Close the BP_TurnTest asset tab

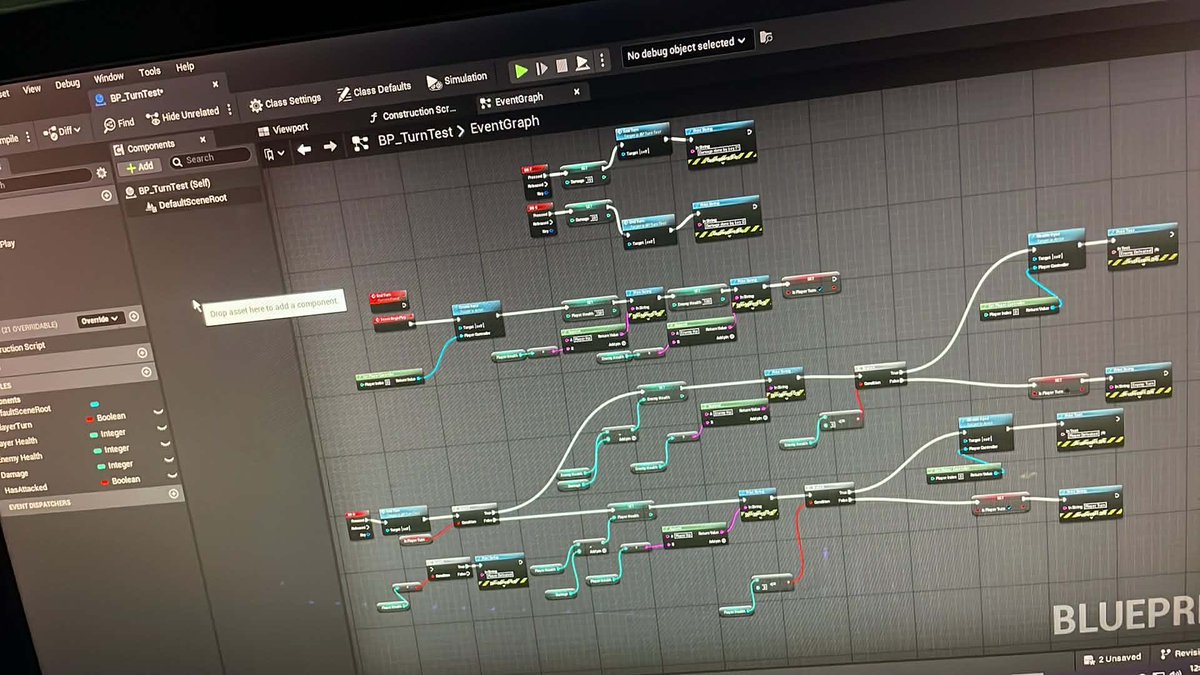point(214,83)
